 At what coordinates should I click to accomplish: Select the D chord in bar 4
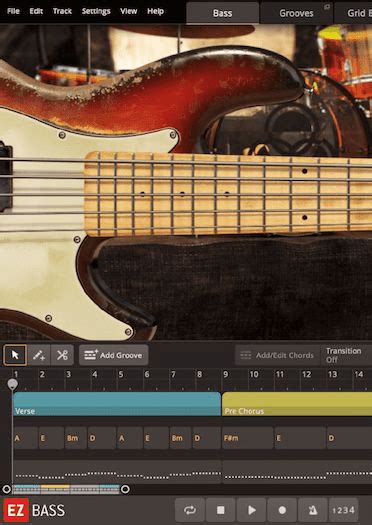point(102,438)
